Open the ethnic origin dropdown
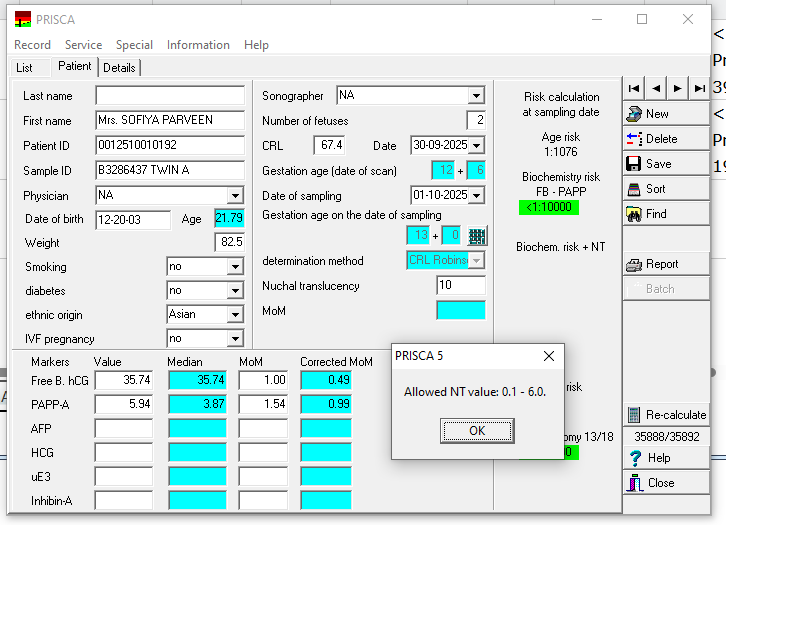Screen dimensions: 799x642 235,315
